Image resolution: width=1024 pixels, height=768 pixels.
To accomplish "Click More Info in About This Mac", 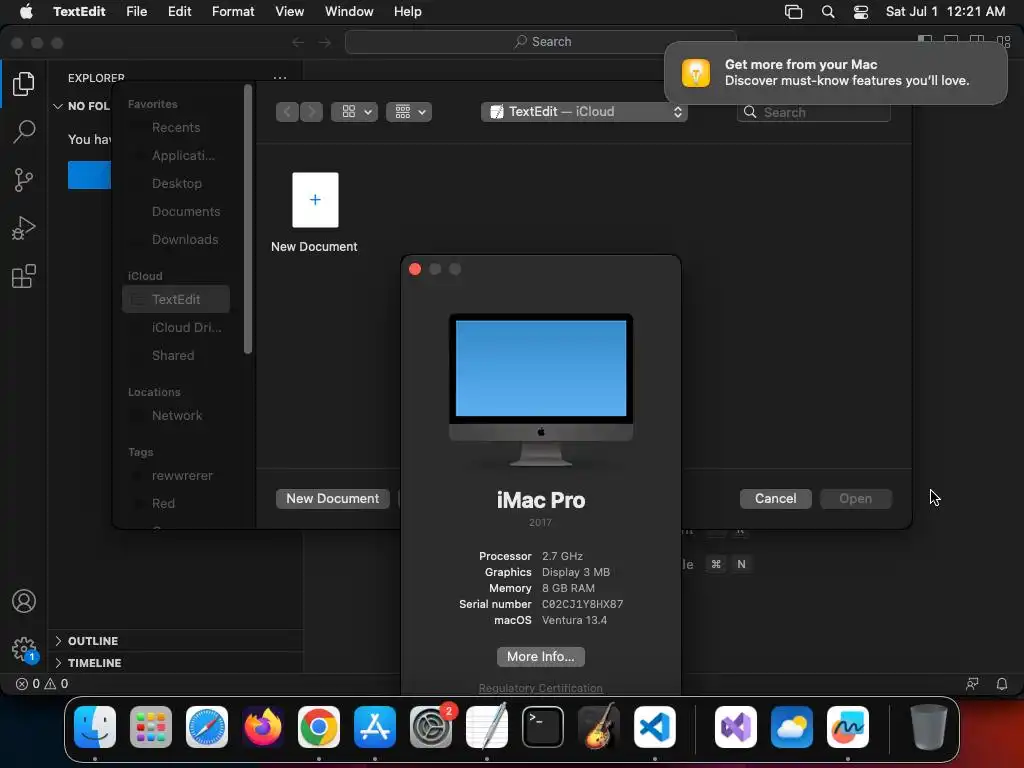I will [x=541, y=656].
